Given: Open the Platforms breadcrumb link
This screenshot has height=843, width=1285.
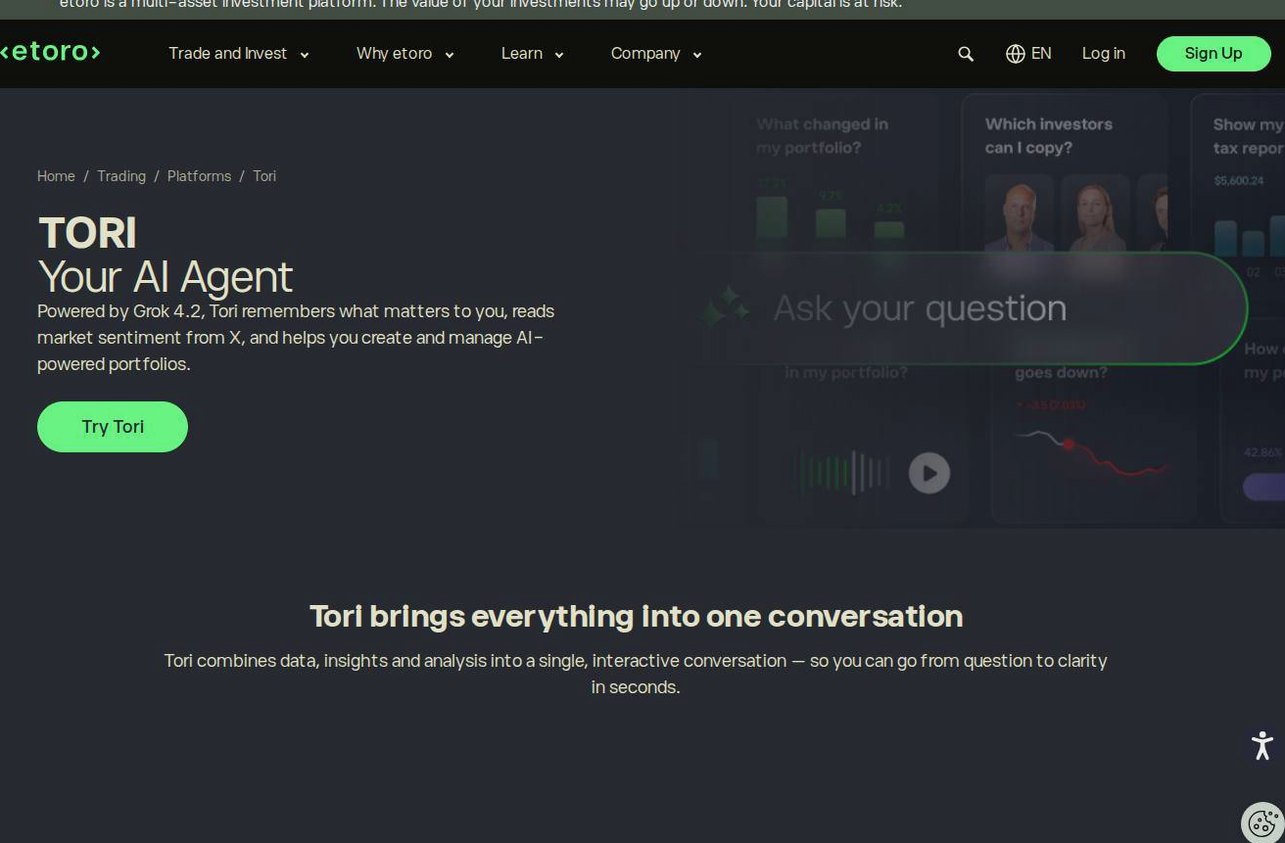Looking at the screenshot, I should click(199, 176).
